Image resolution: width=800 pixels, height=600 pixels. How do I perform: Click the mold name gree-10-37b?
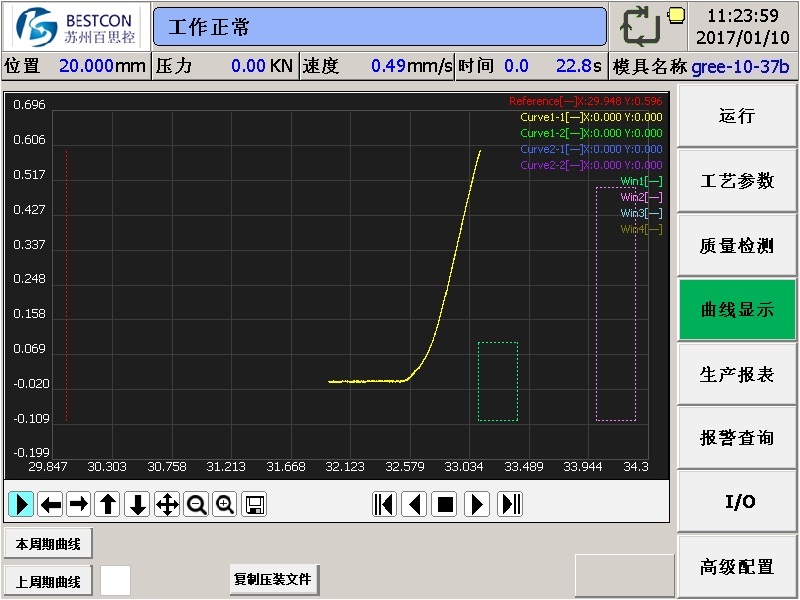click(740, 66)
